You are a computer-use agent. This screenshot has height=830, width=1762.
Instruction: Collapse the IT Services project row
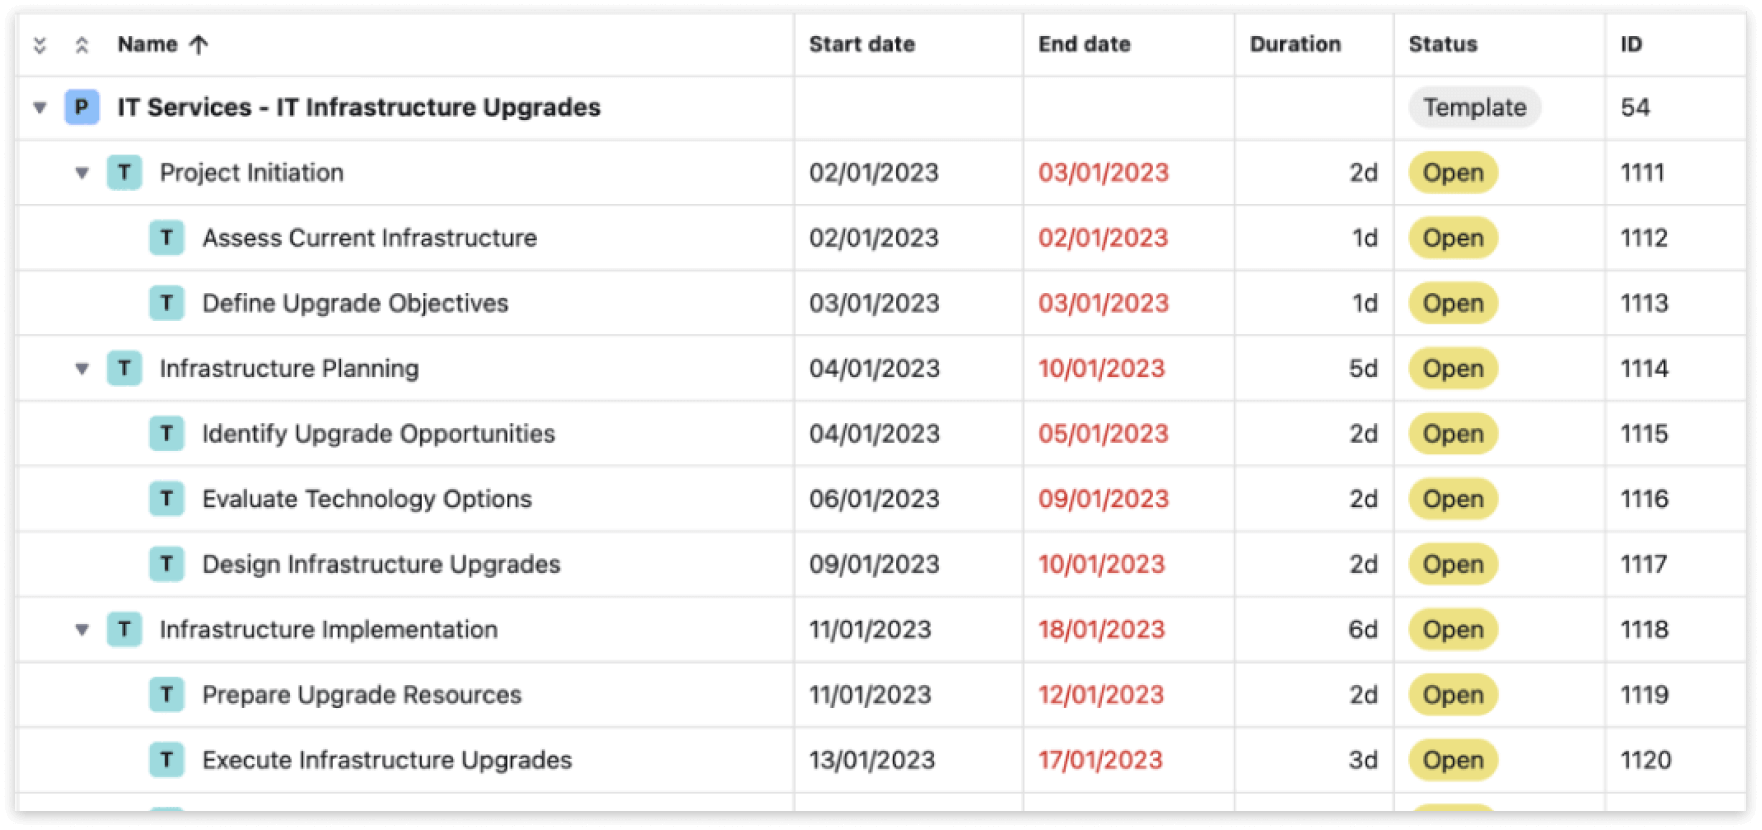(38, 107)
